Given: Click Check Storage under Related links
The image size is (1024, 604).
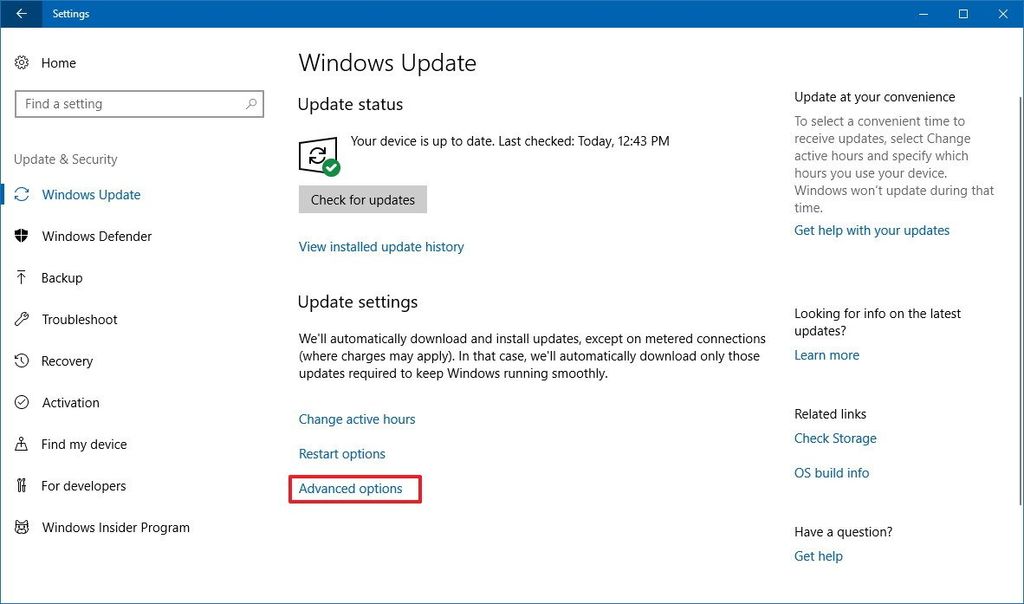Looking at the screenshot, I should click(x=835, y=438).
